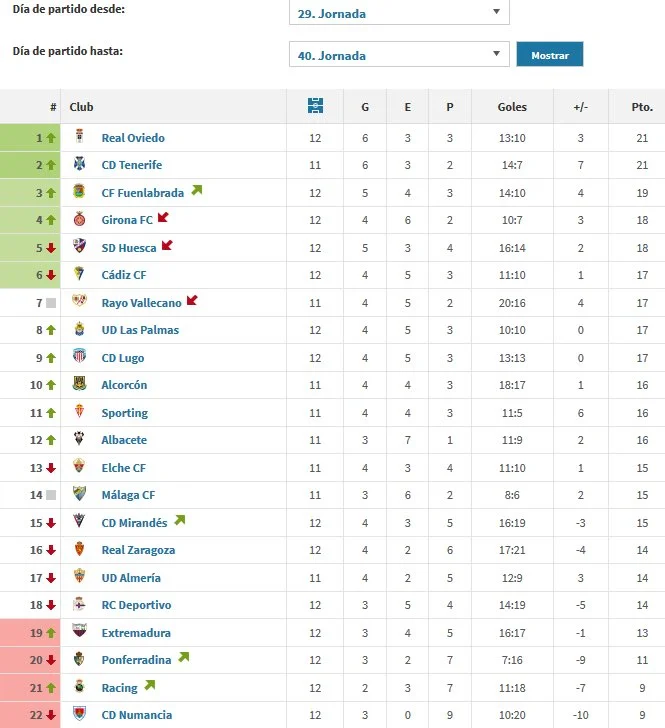The height and width of the screenshot is (728, 665).
Task: Click the Club column header
Action: [81, 107]
